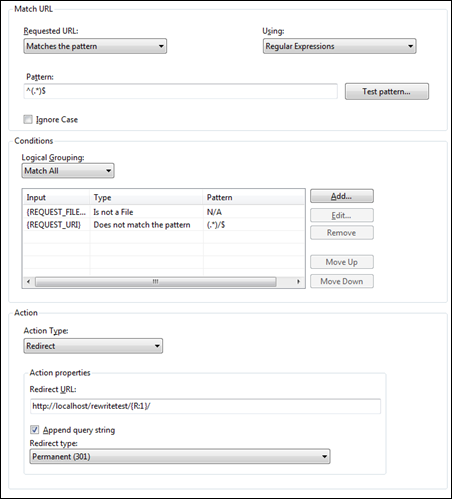
Task: Select the {REQUEST_FILE... condition row
Action: (164, 212)
